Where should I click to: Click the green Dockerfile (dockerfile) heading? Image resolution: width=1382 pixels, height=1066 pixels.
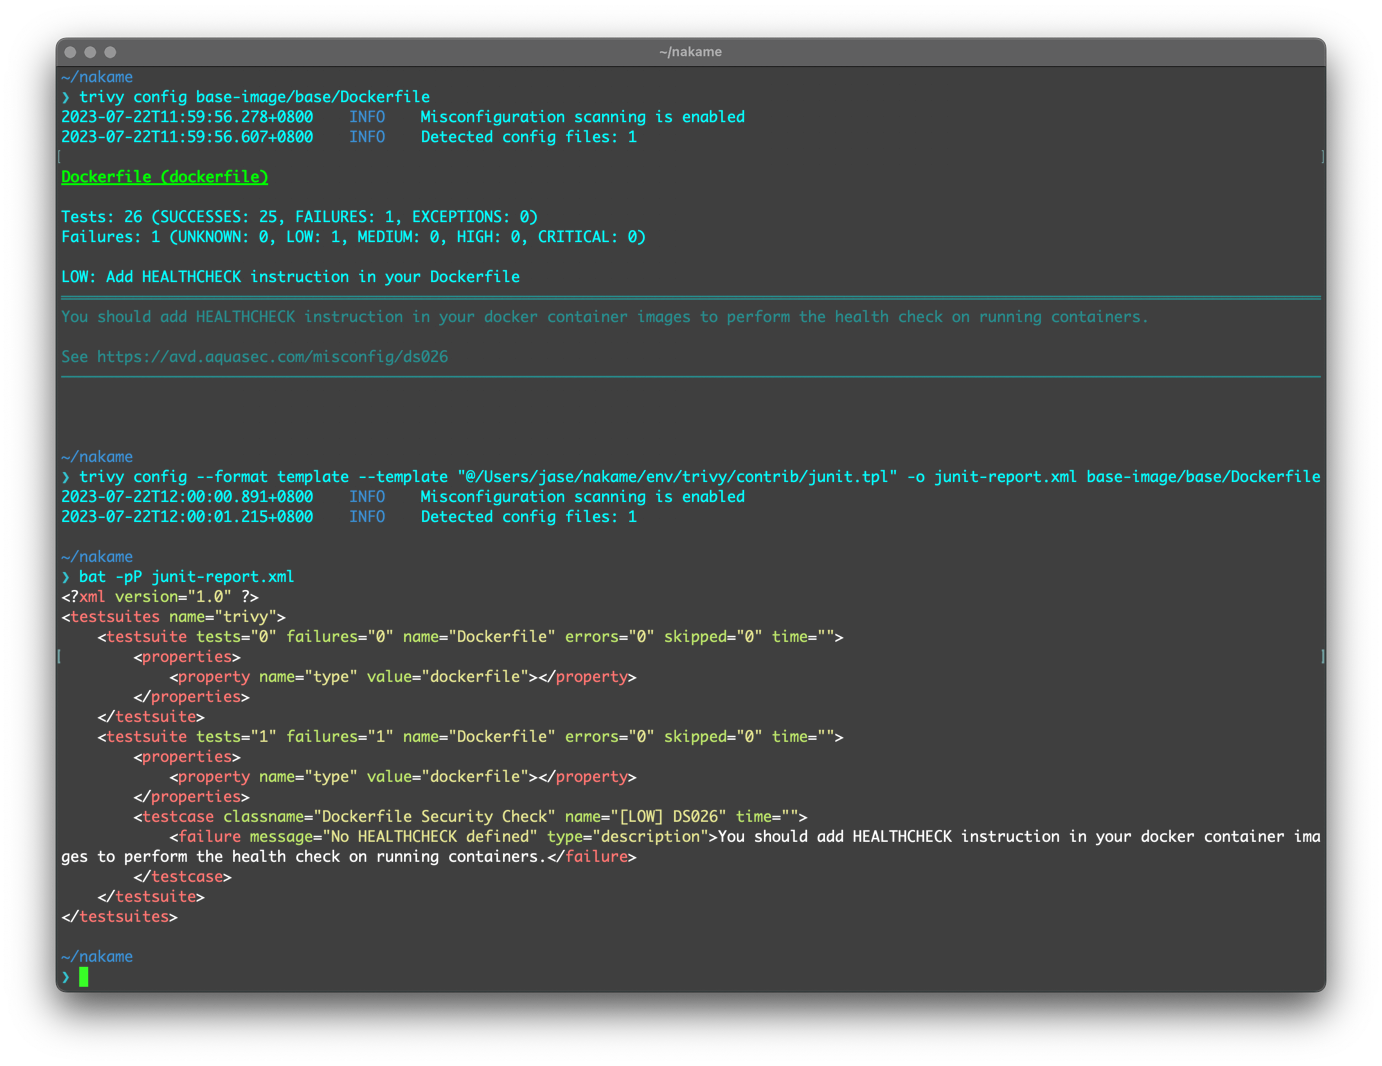[165, 177]
